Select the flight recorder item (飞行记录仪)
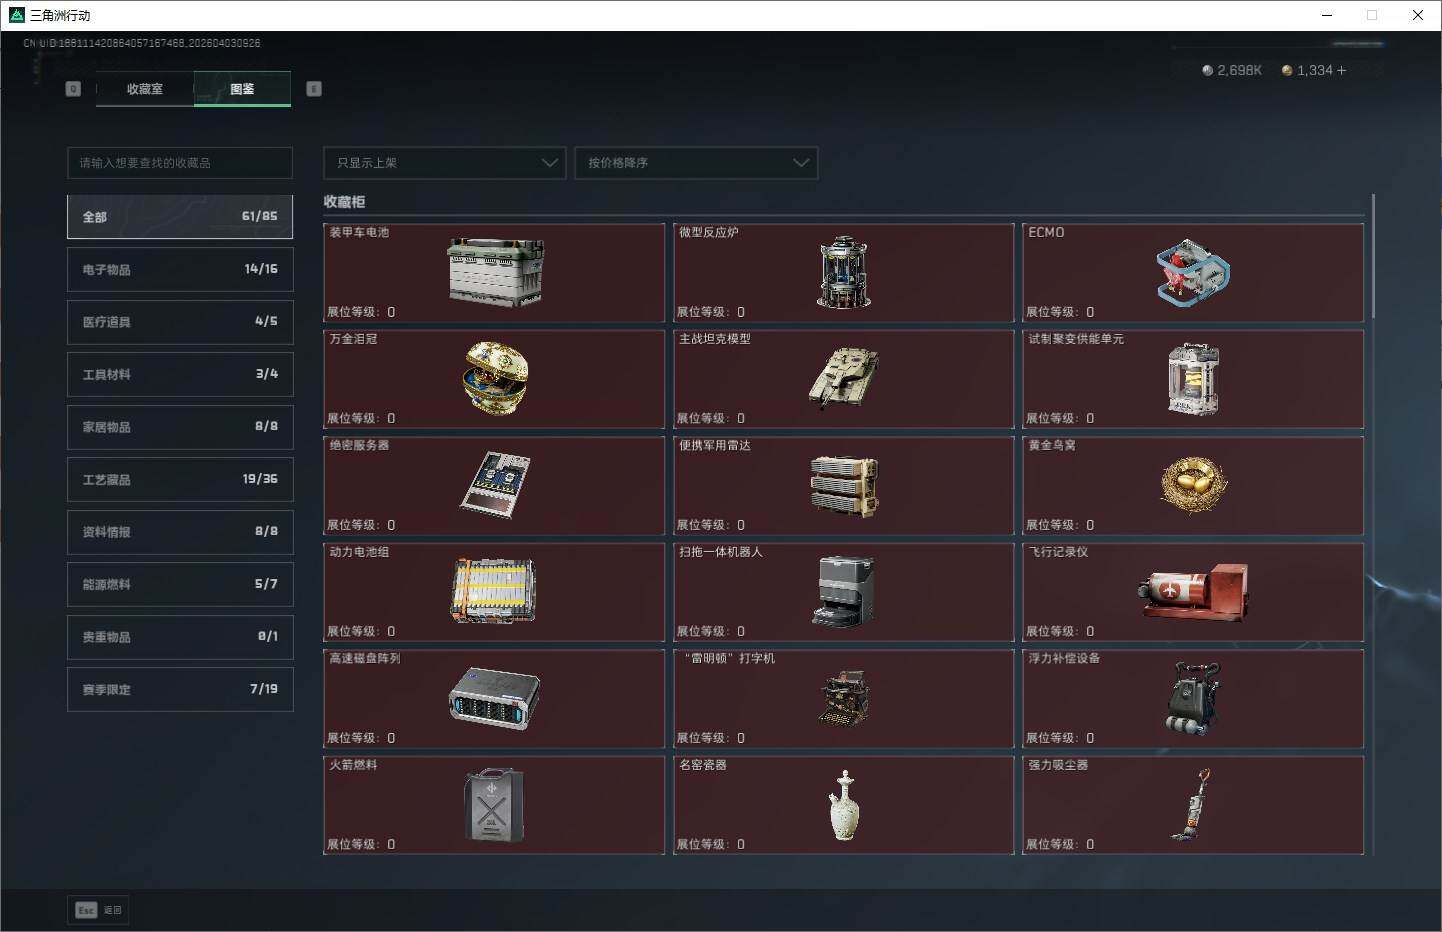The image size is (1442, 932). point(1193,591)
